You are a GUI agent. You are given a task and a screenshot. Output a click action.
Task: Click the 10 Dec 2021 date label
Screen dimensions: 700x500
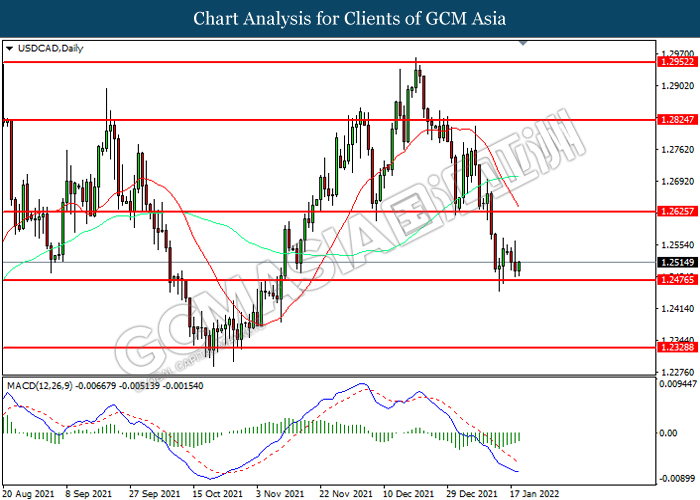pyautogui.click(x=408, y=494)
